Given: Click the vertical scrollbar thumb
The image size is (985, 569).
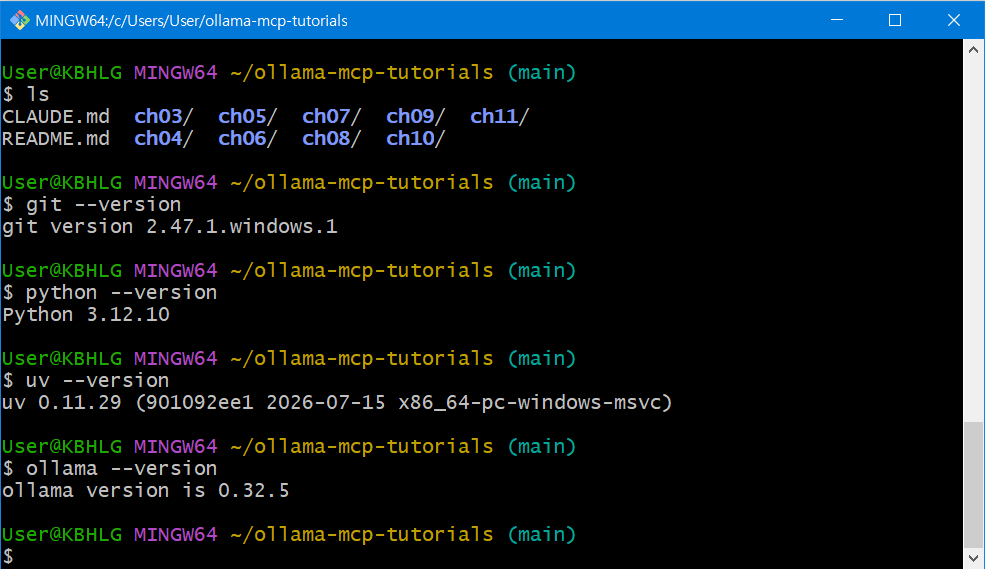Looking at the screenshot, I should [973, 485].
